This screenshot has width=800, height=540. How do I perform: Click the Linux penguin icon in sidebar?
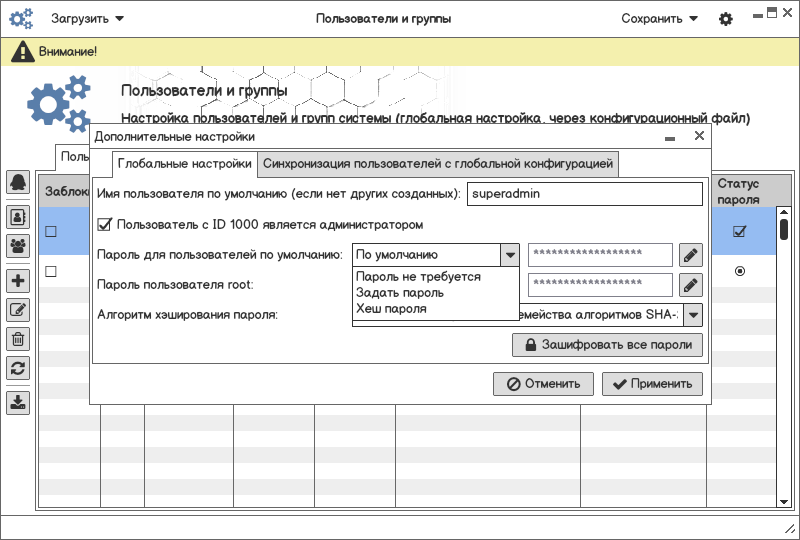18,182
